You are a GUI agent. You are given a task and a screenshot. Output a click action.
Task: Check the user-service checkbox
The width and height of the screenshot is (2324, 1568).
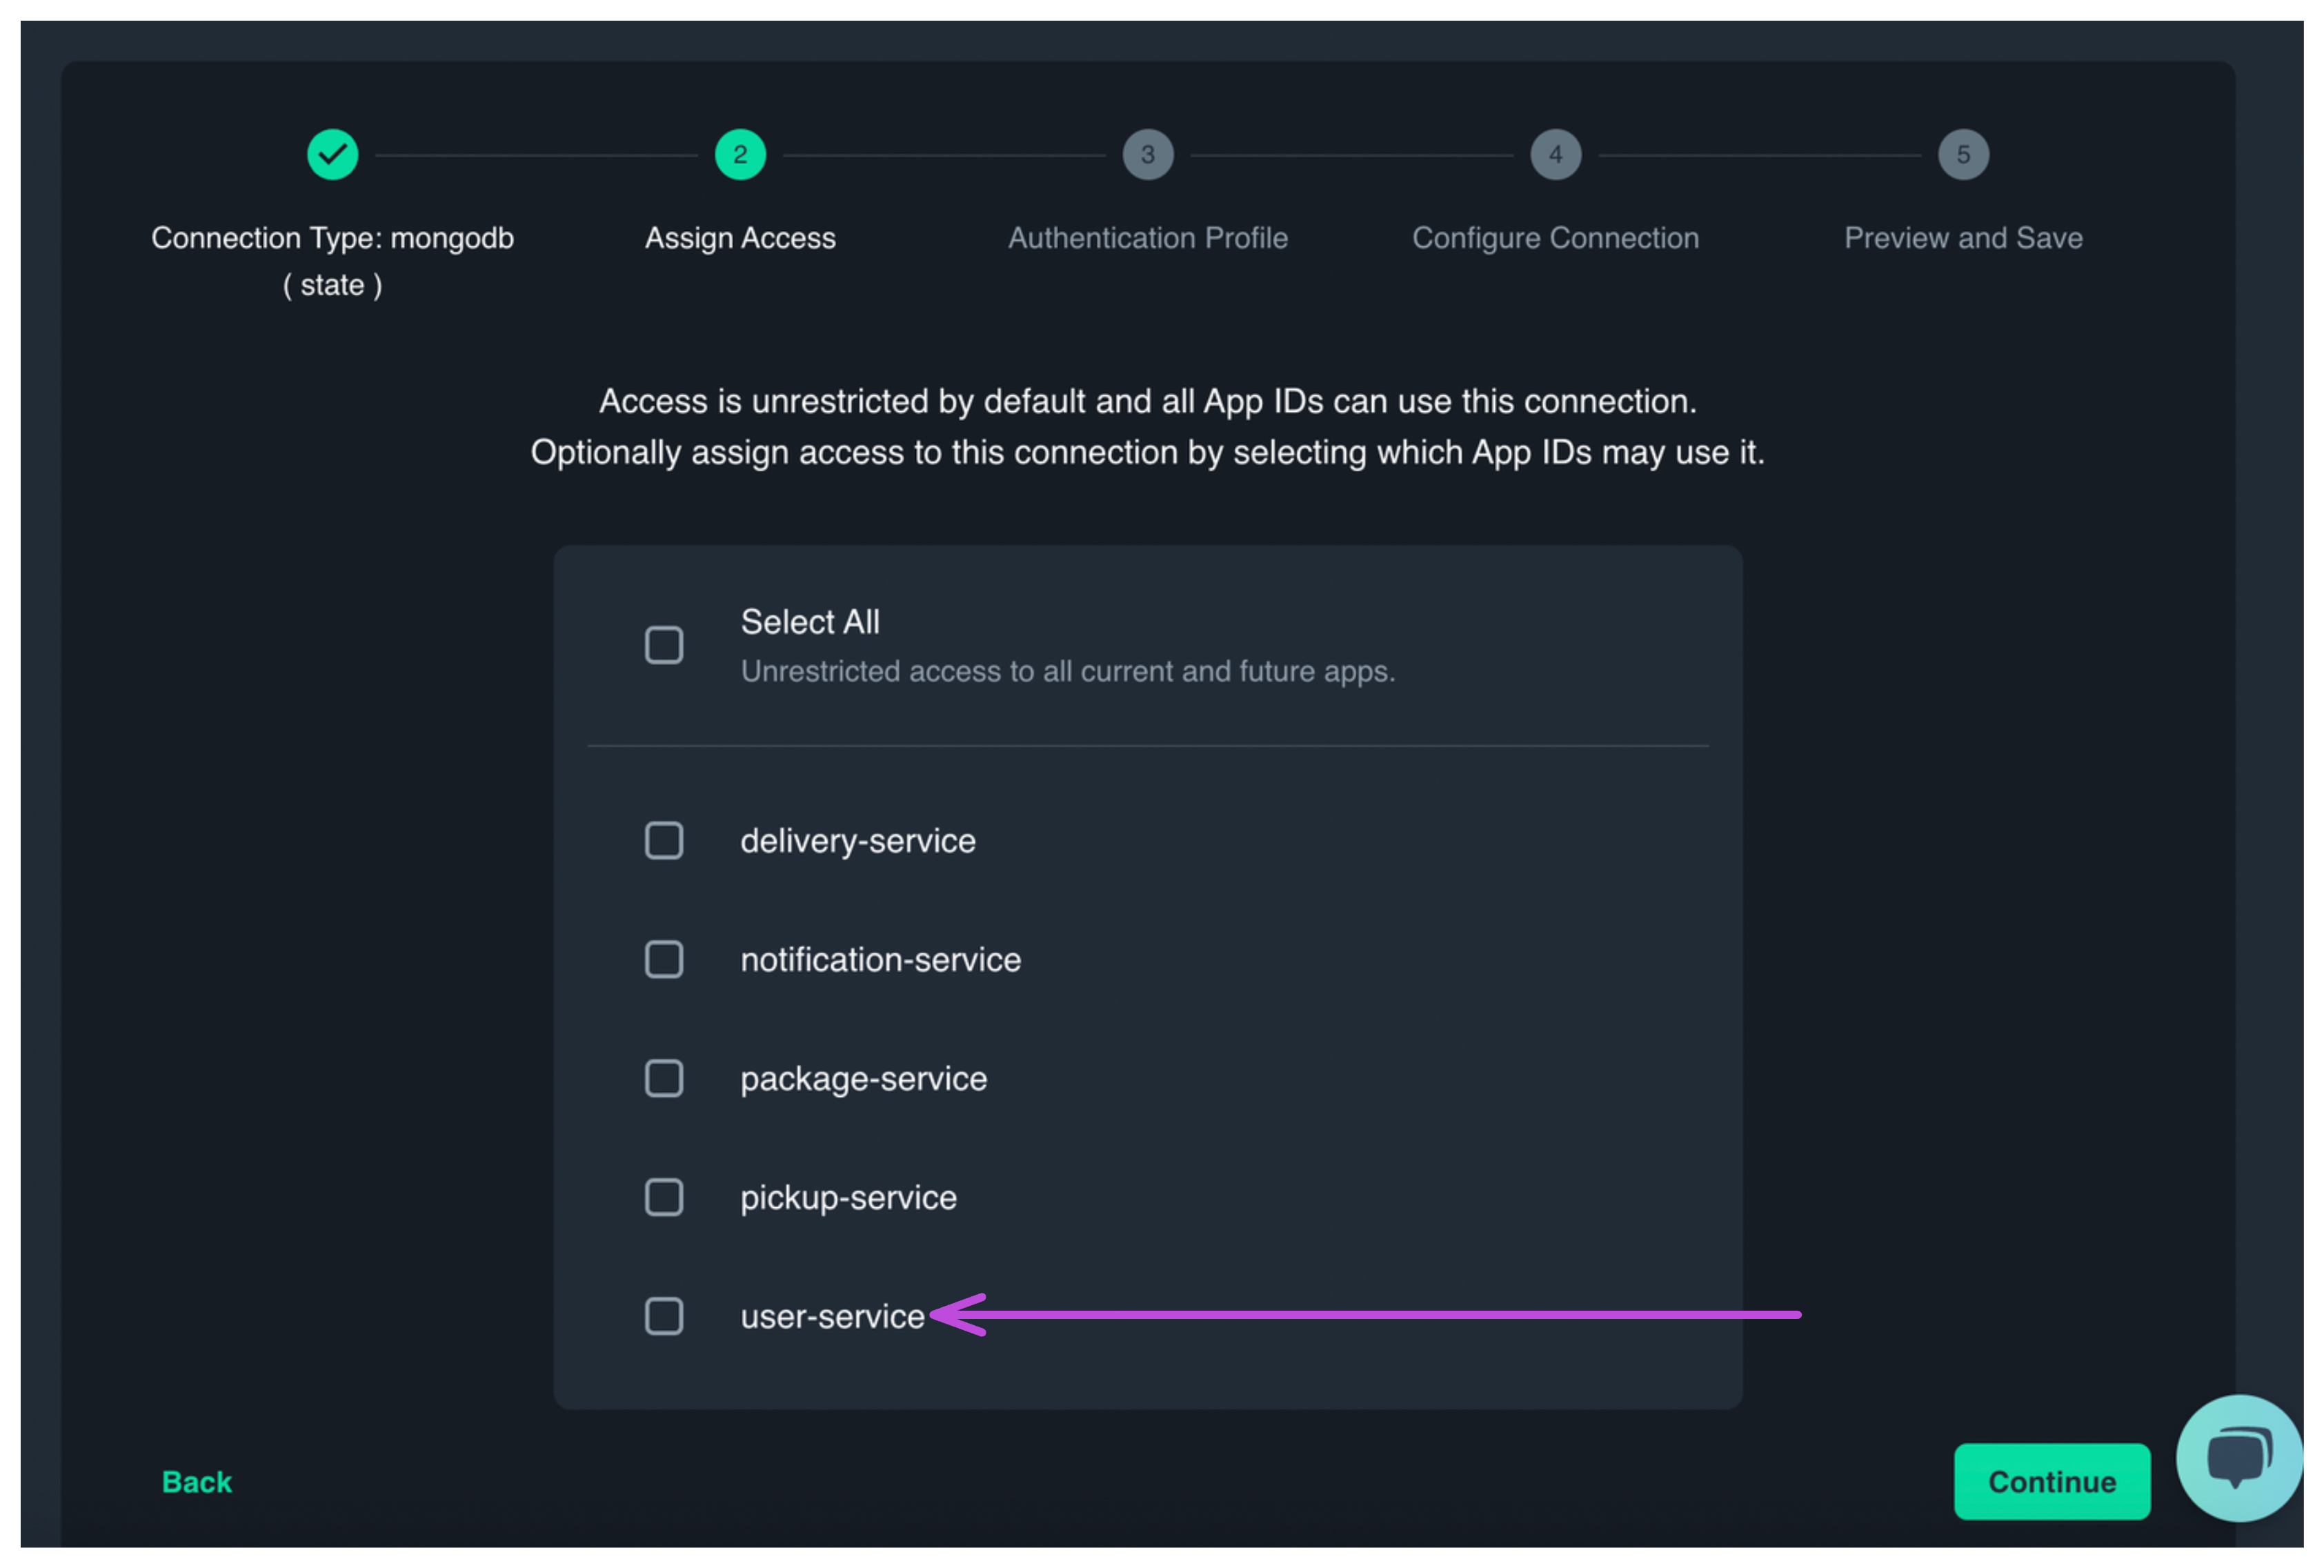[x=664, y=1316]
